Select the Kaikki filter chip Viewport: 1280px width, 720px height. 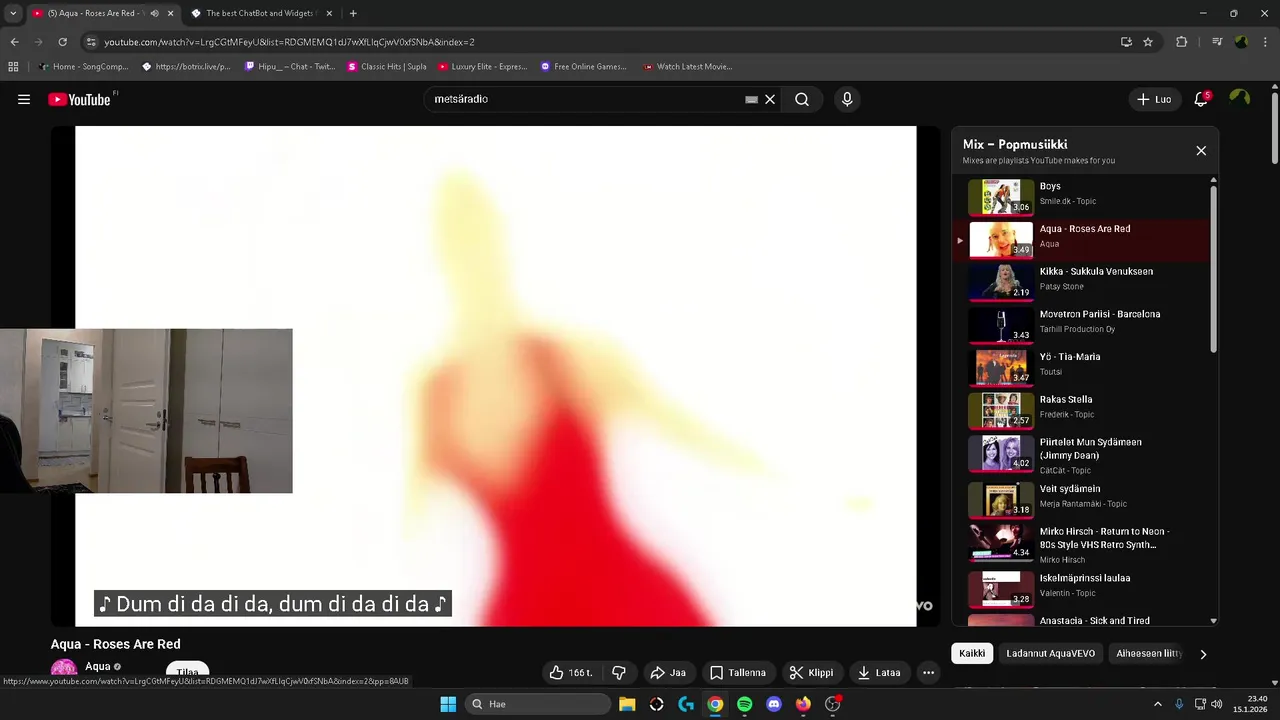point(972,653)
